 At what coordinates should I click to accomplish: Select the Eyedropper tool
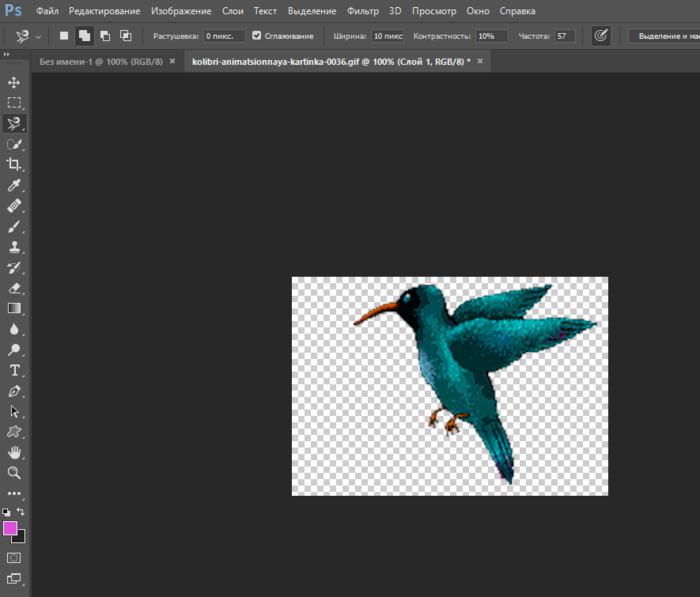pyautogui.click(x=14, y=186)
